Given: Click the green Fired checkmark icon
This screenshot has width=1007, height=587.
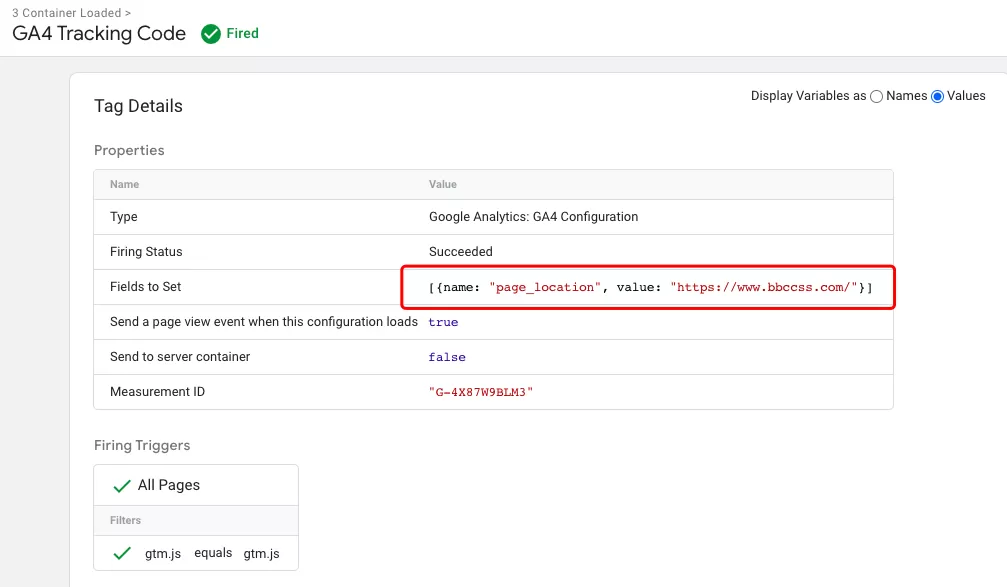Looking at the screenshot, I should click(x=211, y=33).
